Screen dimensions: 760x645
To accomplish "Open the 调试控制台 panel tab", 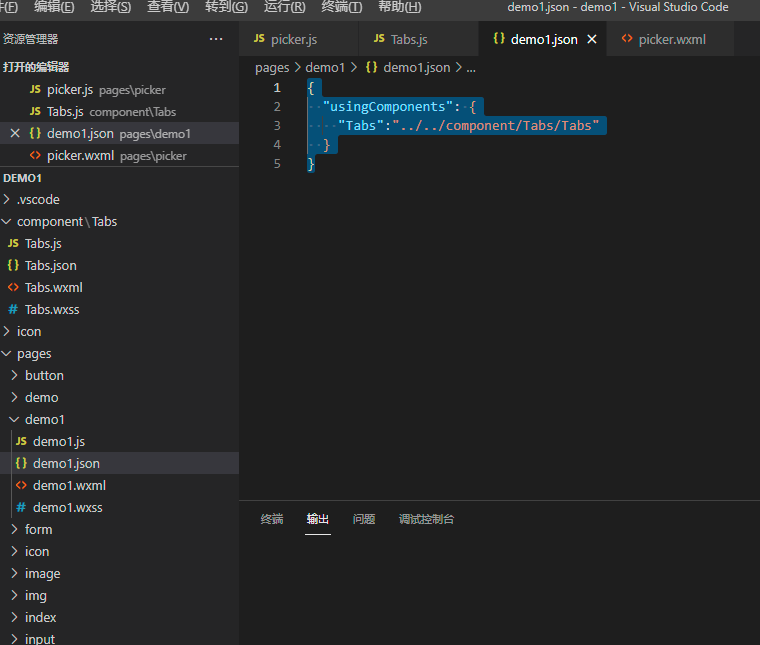I will coord(426,519).
